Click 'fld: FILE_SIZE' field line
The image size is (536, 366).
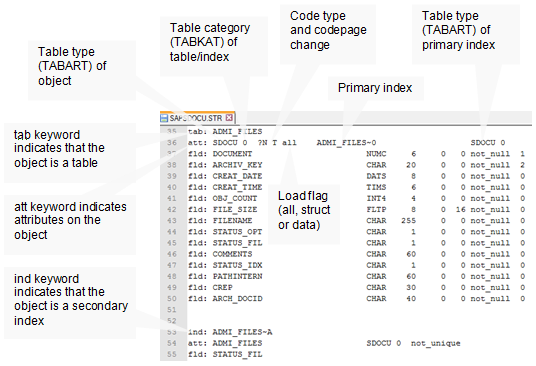tap(223, 209)
